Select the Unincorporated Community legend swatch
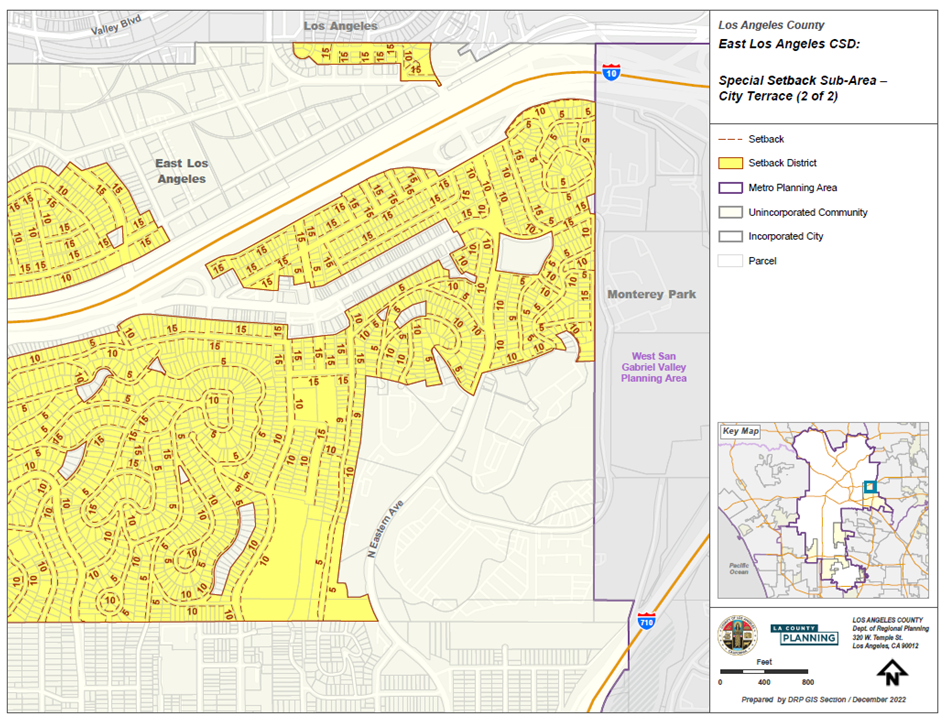 click(730, 213)
